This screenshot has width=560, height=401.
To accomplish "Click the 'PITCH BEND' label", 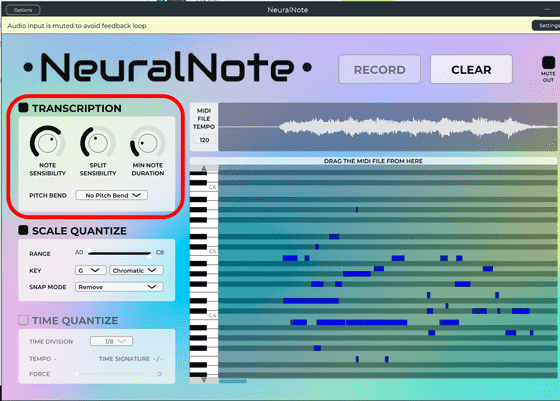I will (x=48, y=195).
